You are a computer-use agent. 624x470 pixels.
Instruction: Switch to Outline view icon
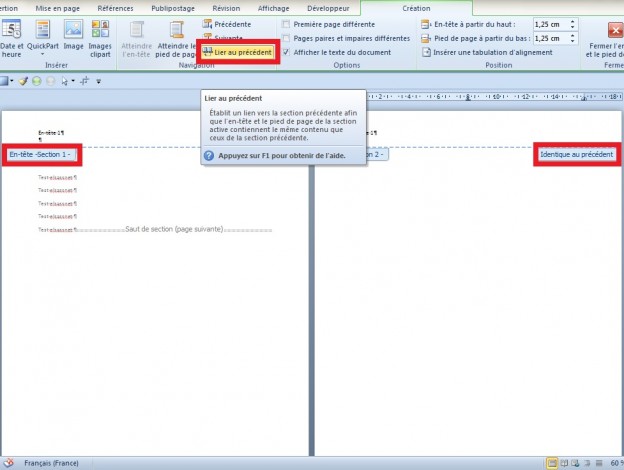pos(587,463)
